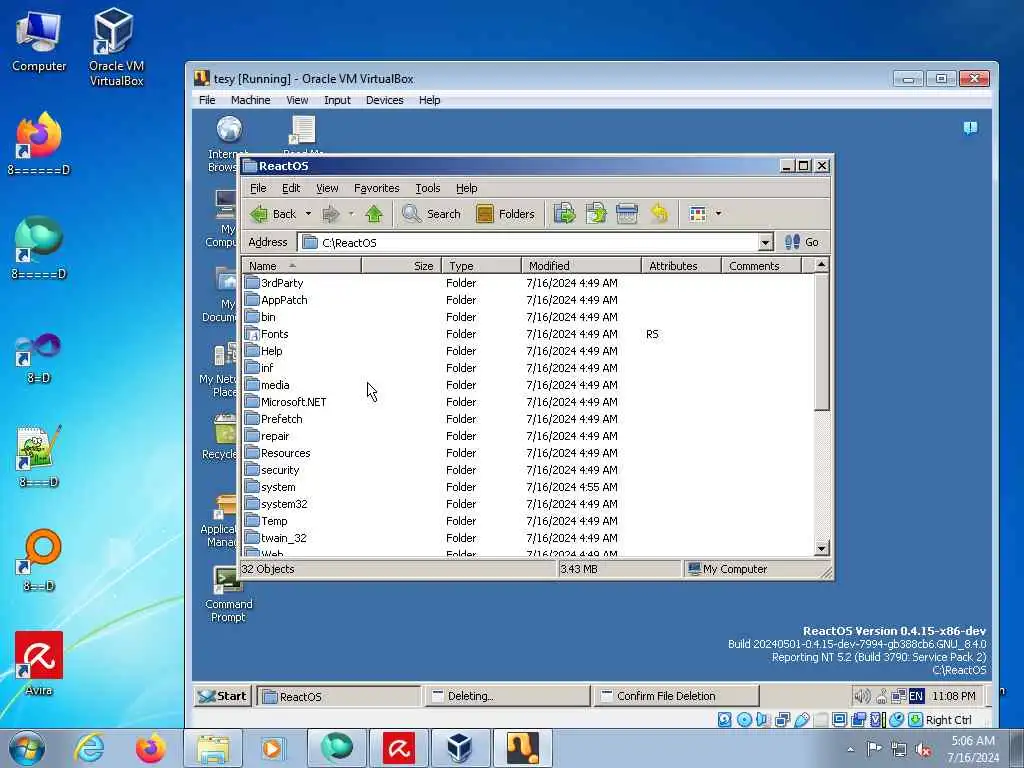1024x768 pixels.
Task: Select the Fonts folder
Action: click(266, 334)
